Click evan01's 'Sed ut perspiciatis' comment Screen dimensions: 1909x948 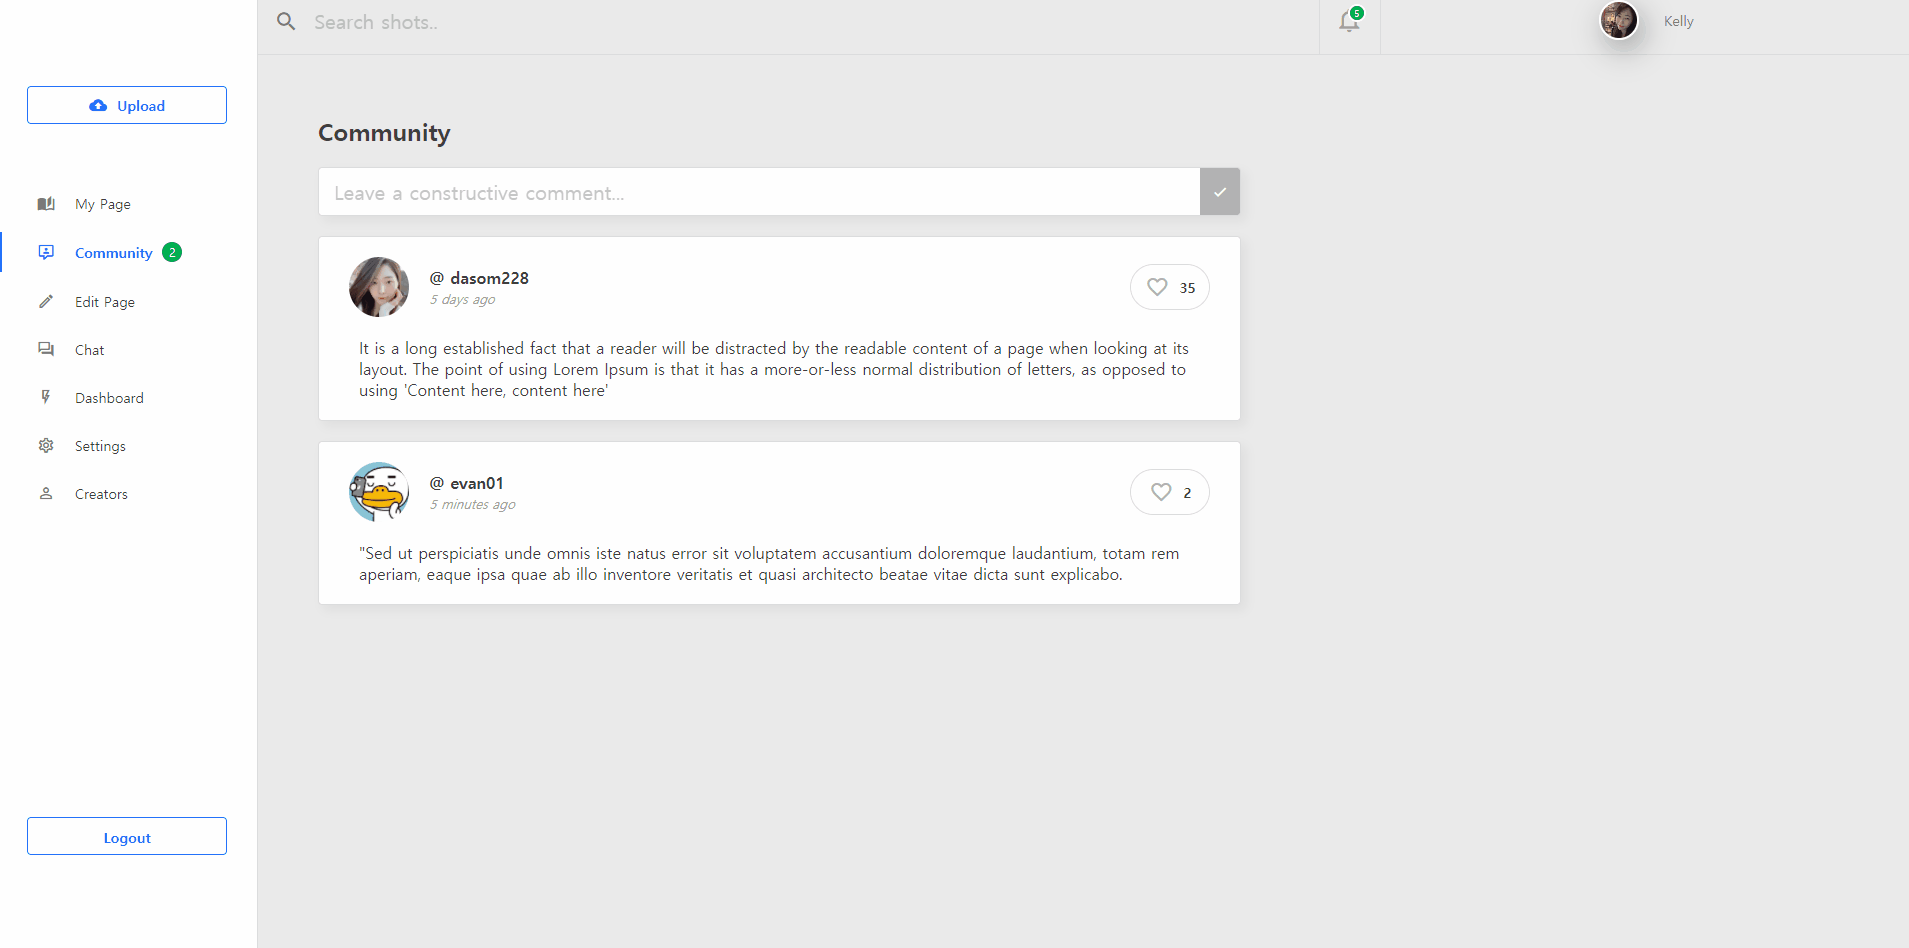[769, 564]
